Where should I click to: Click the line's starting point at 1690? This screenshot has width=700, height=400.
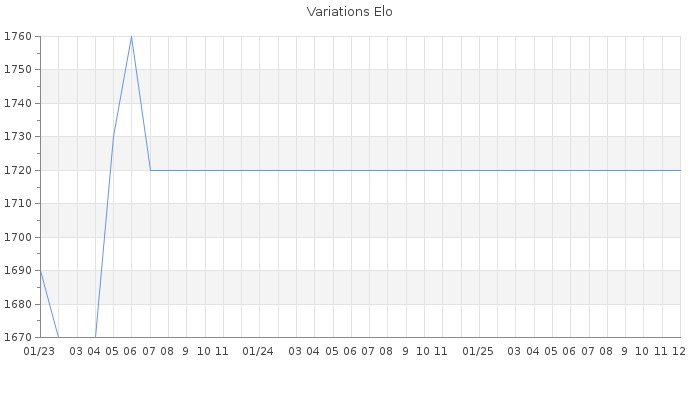coord(40,271)
